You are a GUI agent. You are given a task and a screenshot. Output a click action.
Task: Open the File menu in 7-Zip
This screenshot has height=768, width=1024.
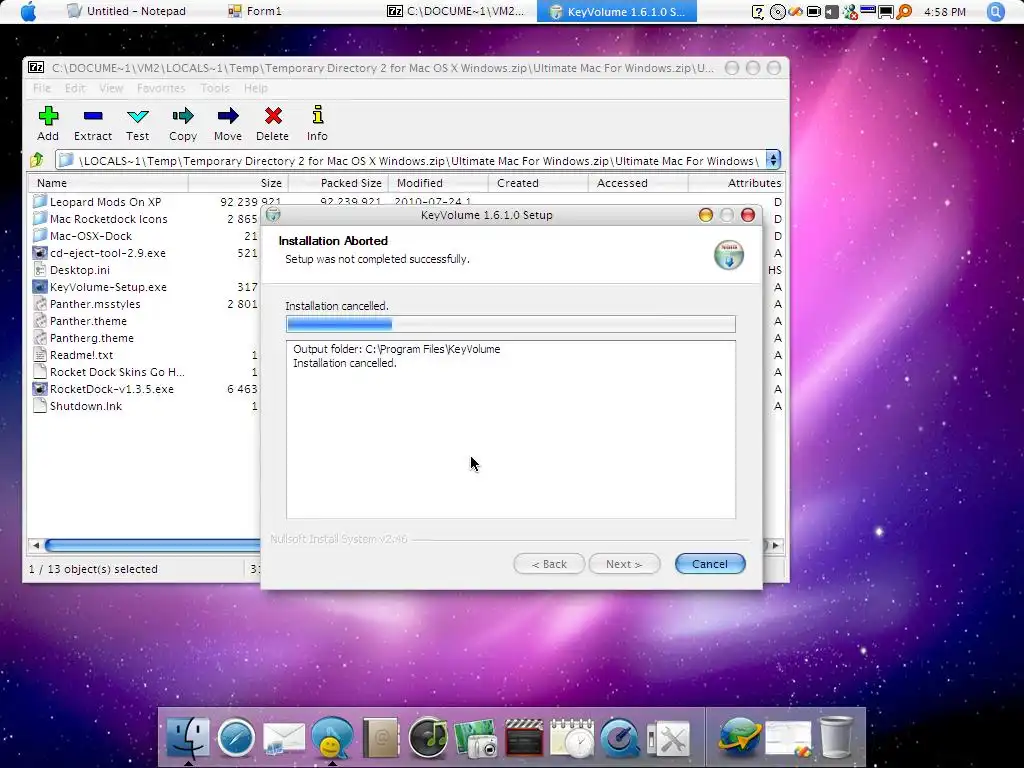click(42, 88)
